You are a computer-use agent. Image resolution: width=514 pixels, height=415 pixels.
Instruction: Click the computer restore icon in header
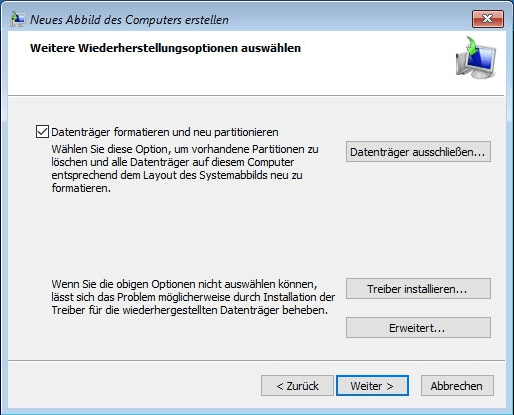click(476, 58)
